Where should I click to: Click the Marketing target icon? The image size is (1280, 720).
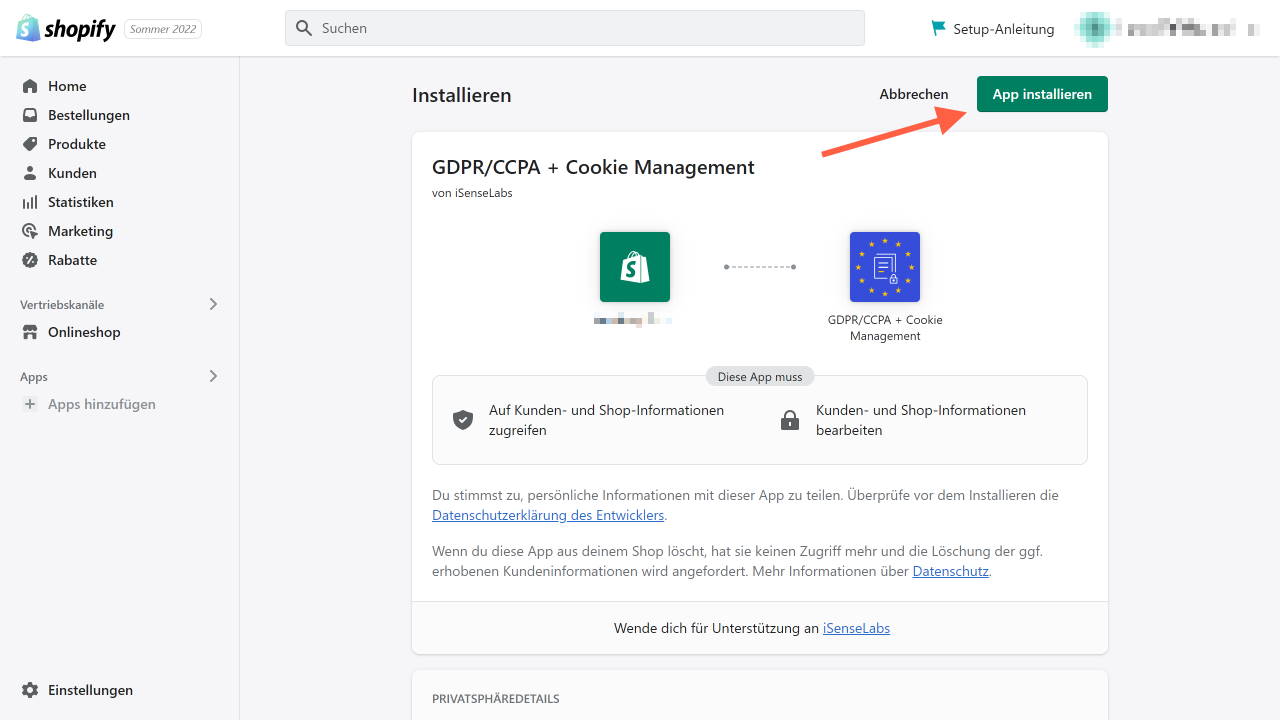click(x=30, y=231)
